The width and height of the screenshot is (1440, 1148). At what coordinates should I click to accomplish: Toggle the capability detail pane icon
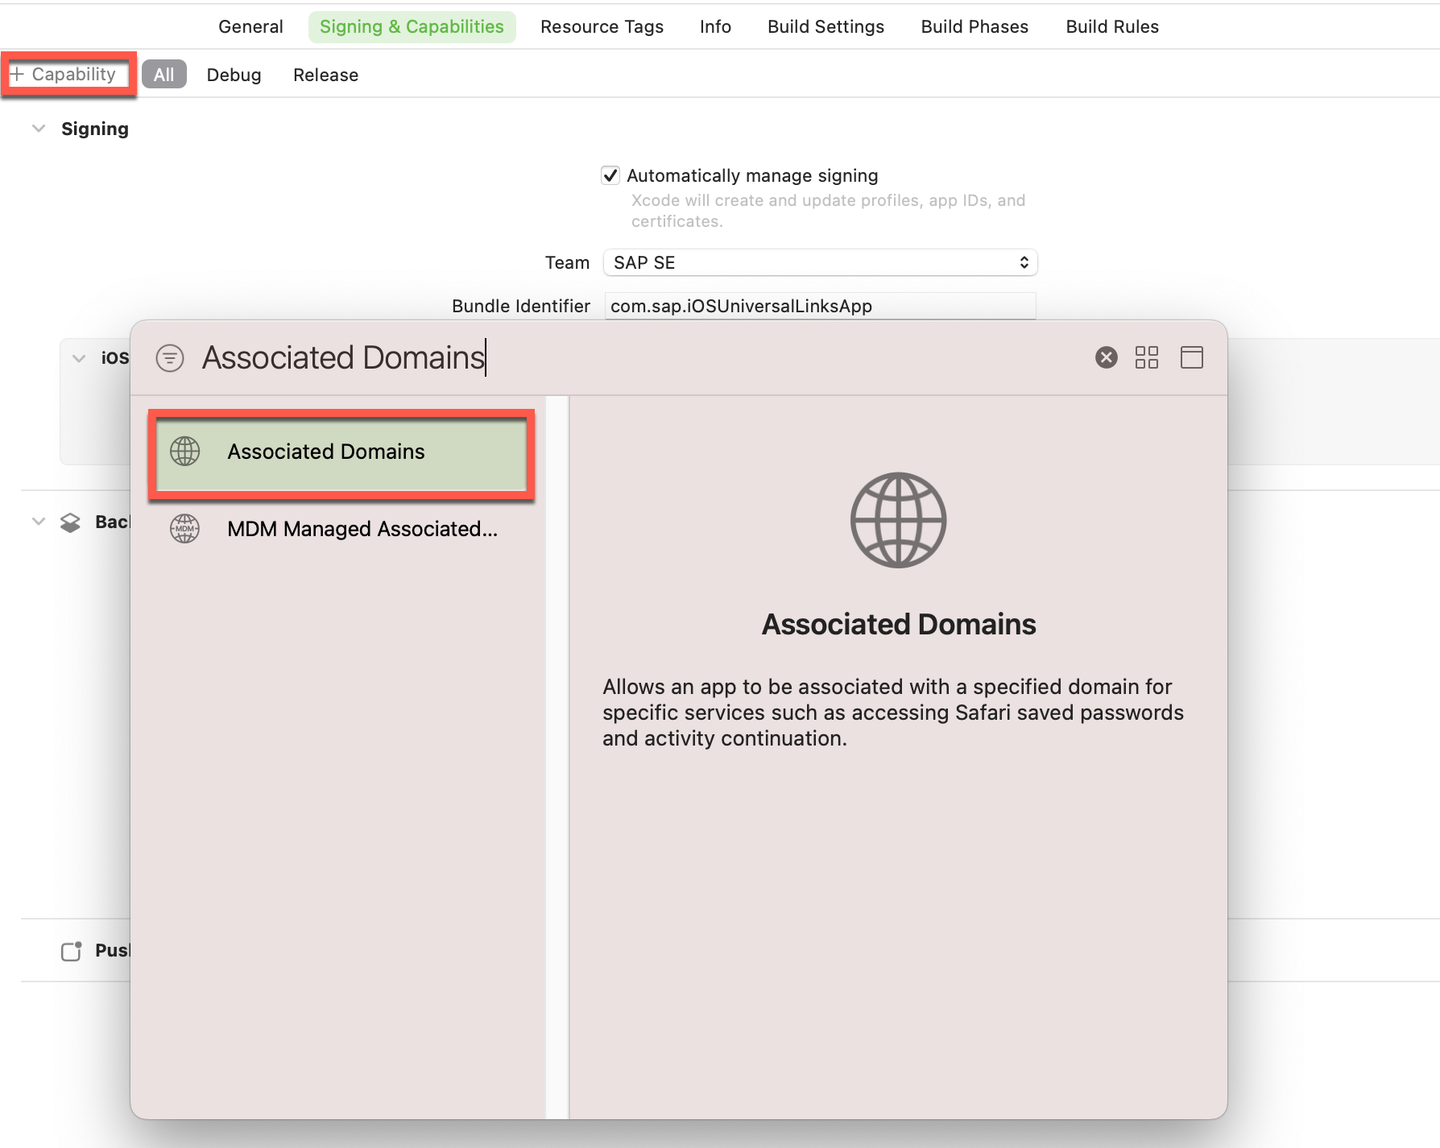coord(1192,357)
